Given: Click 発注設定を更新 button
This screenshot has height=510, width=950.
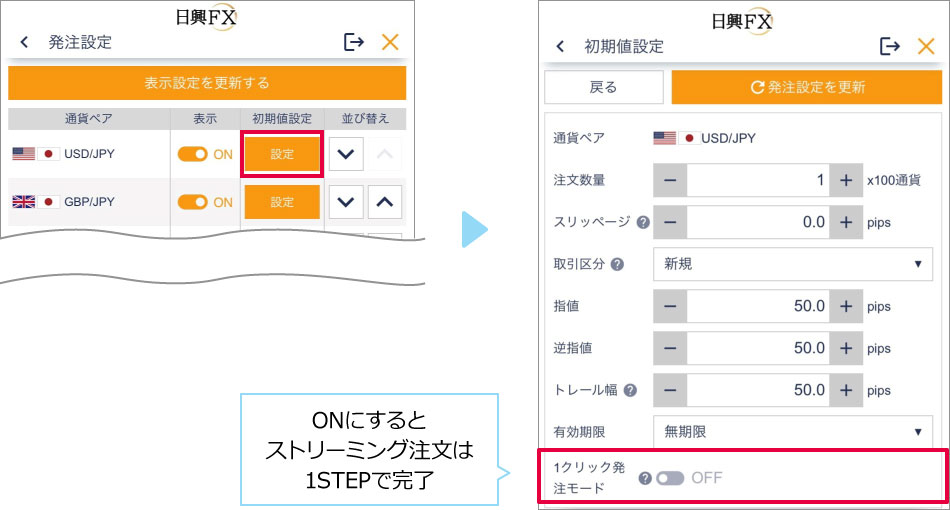Looking at the screenshot, I should click(x=807, y=87).
